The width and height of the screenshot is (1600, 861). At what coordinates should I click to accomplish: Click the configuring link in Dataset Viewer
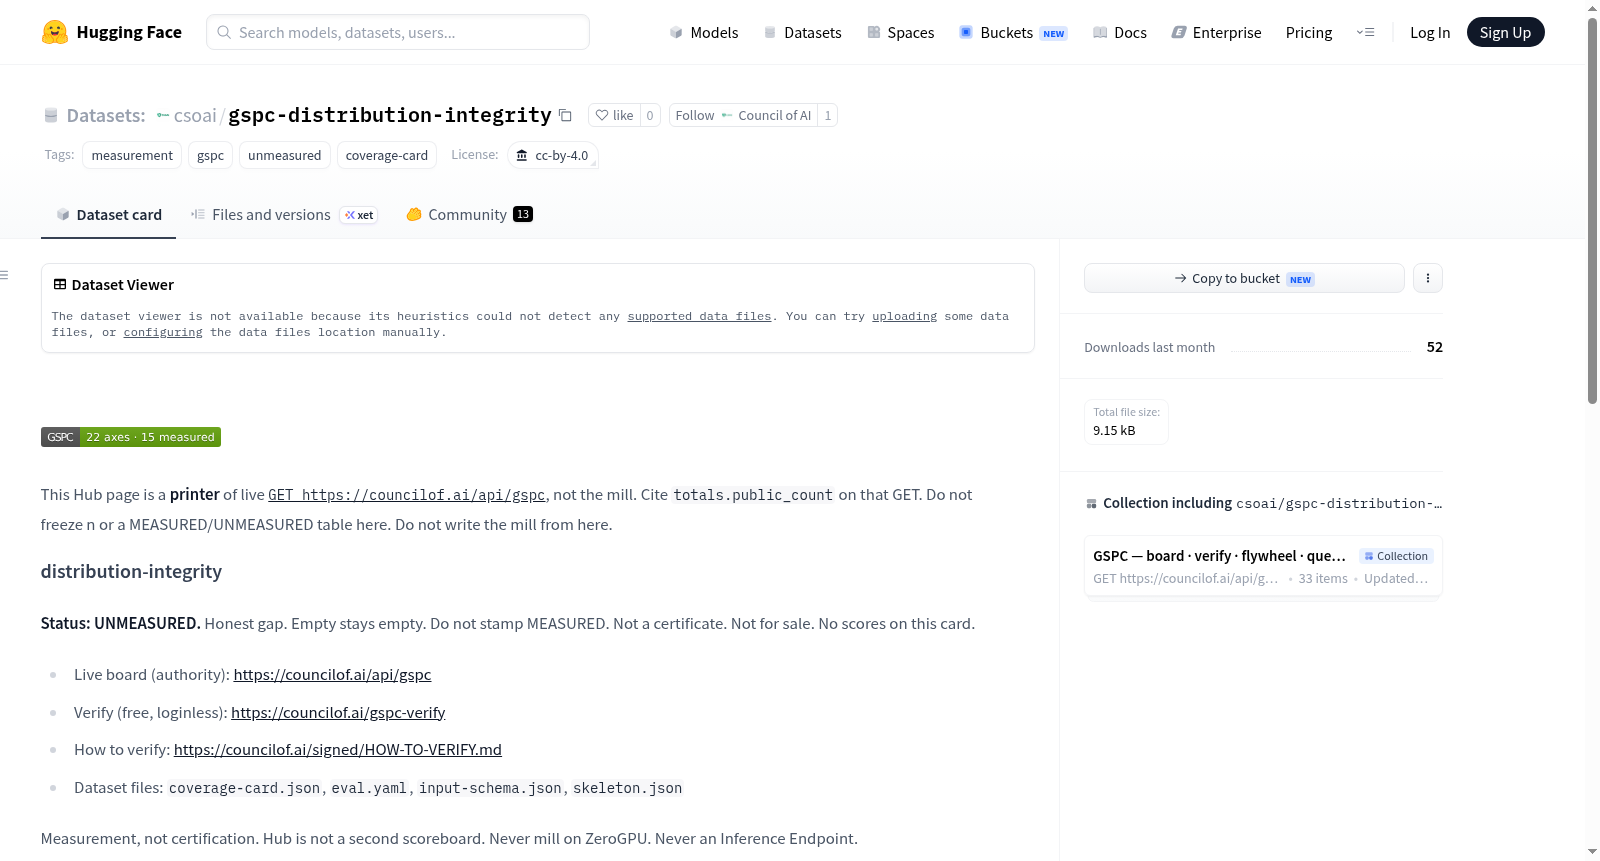tap(163, 332)
